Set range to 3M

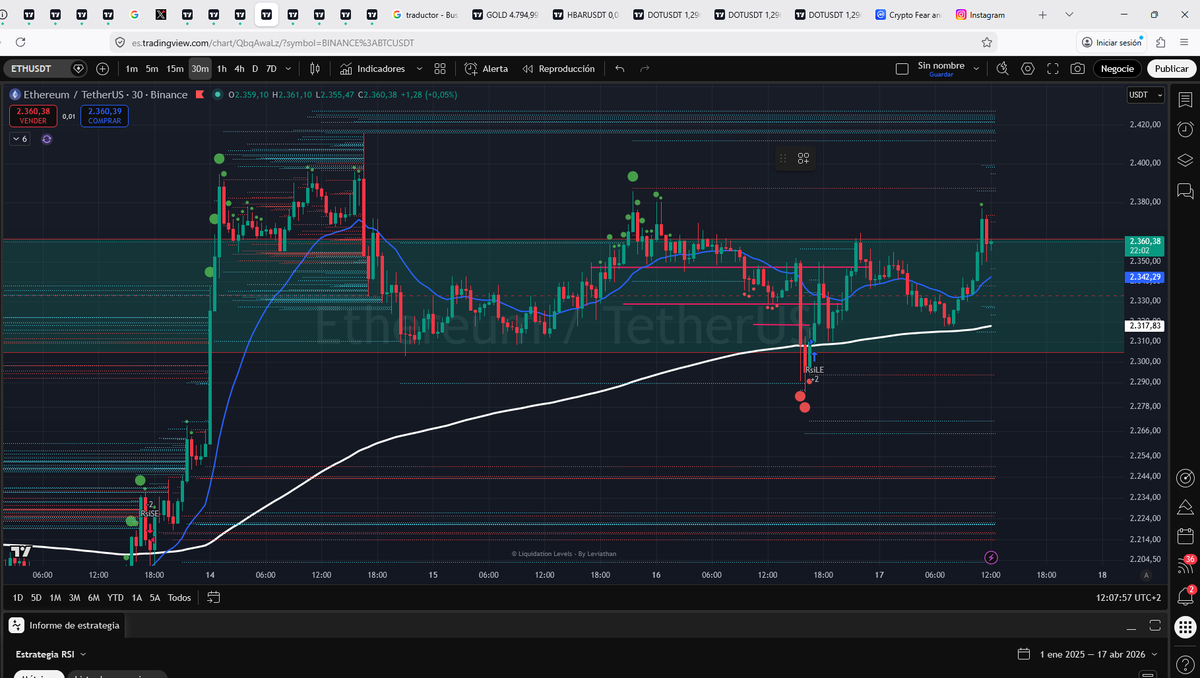[x=74, y=597]
